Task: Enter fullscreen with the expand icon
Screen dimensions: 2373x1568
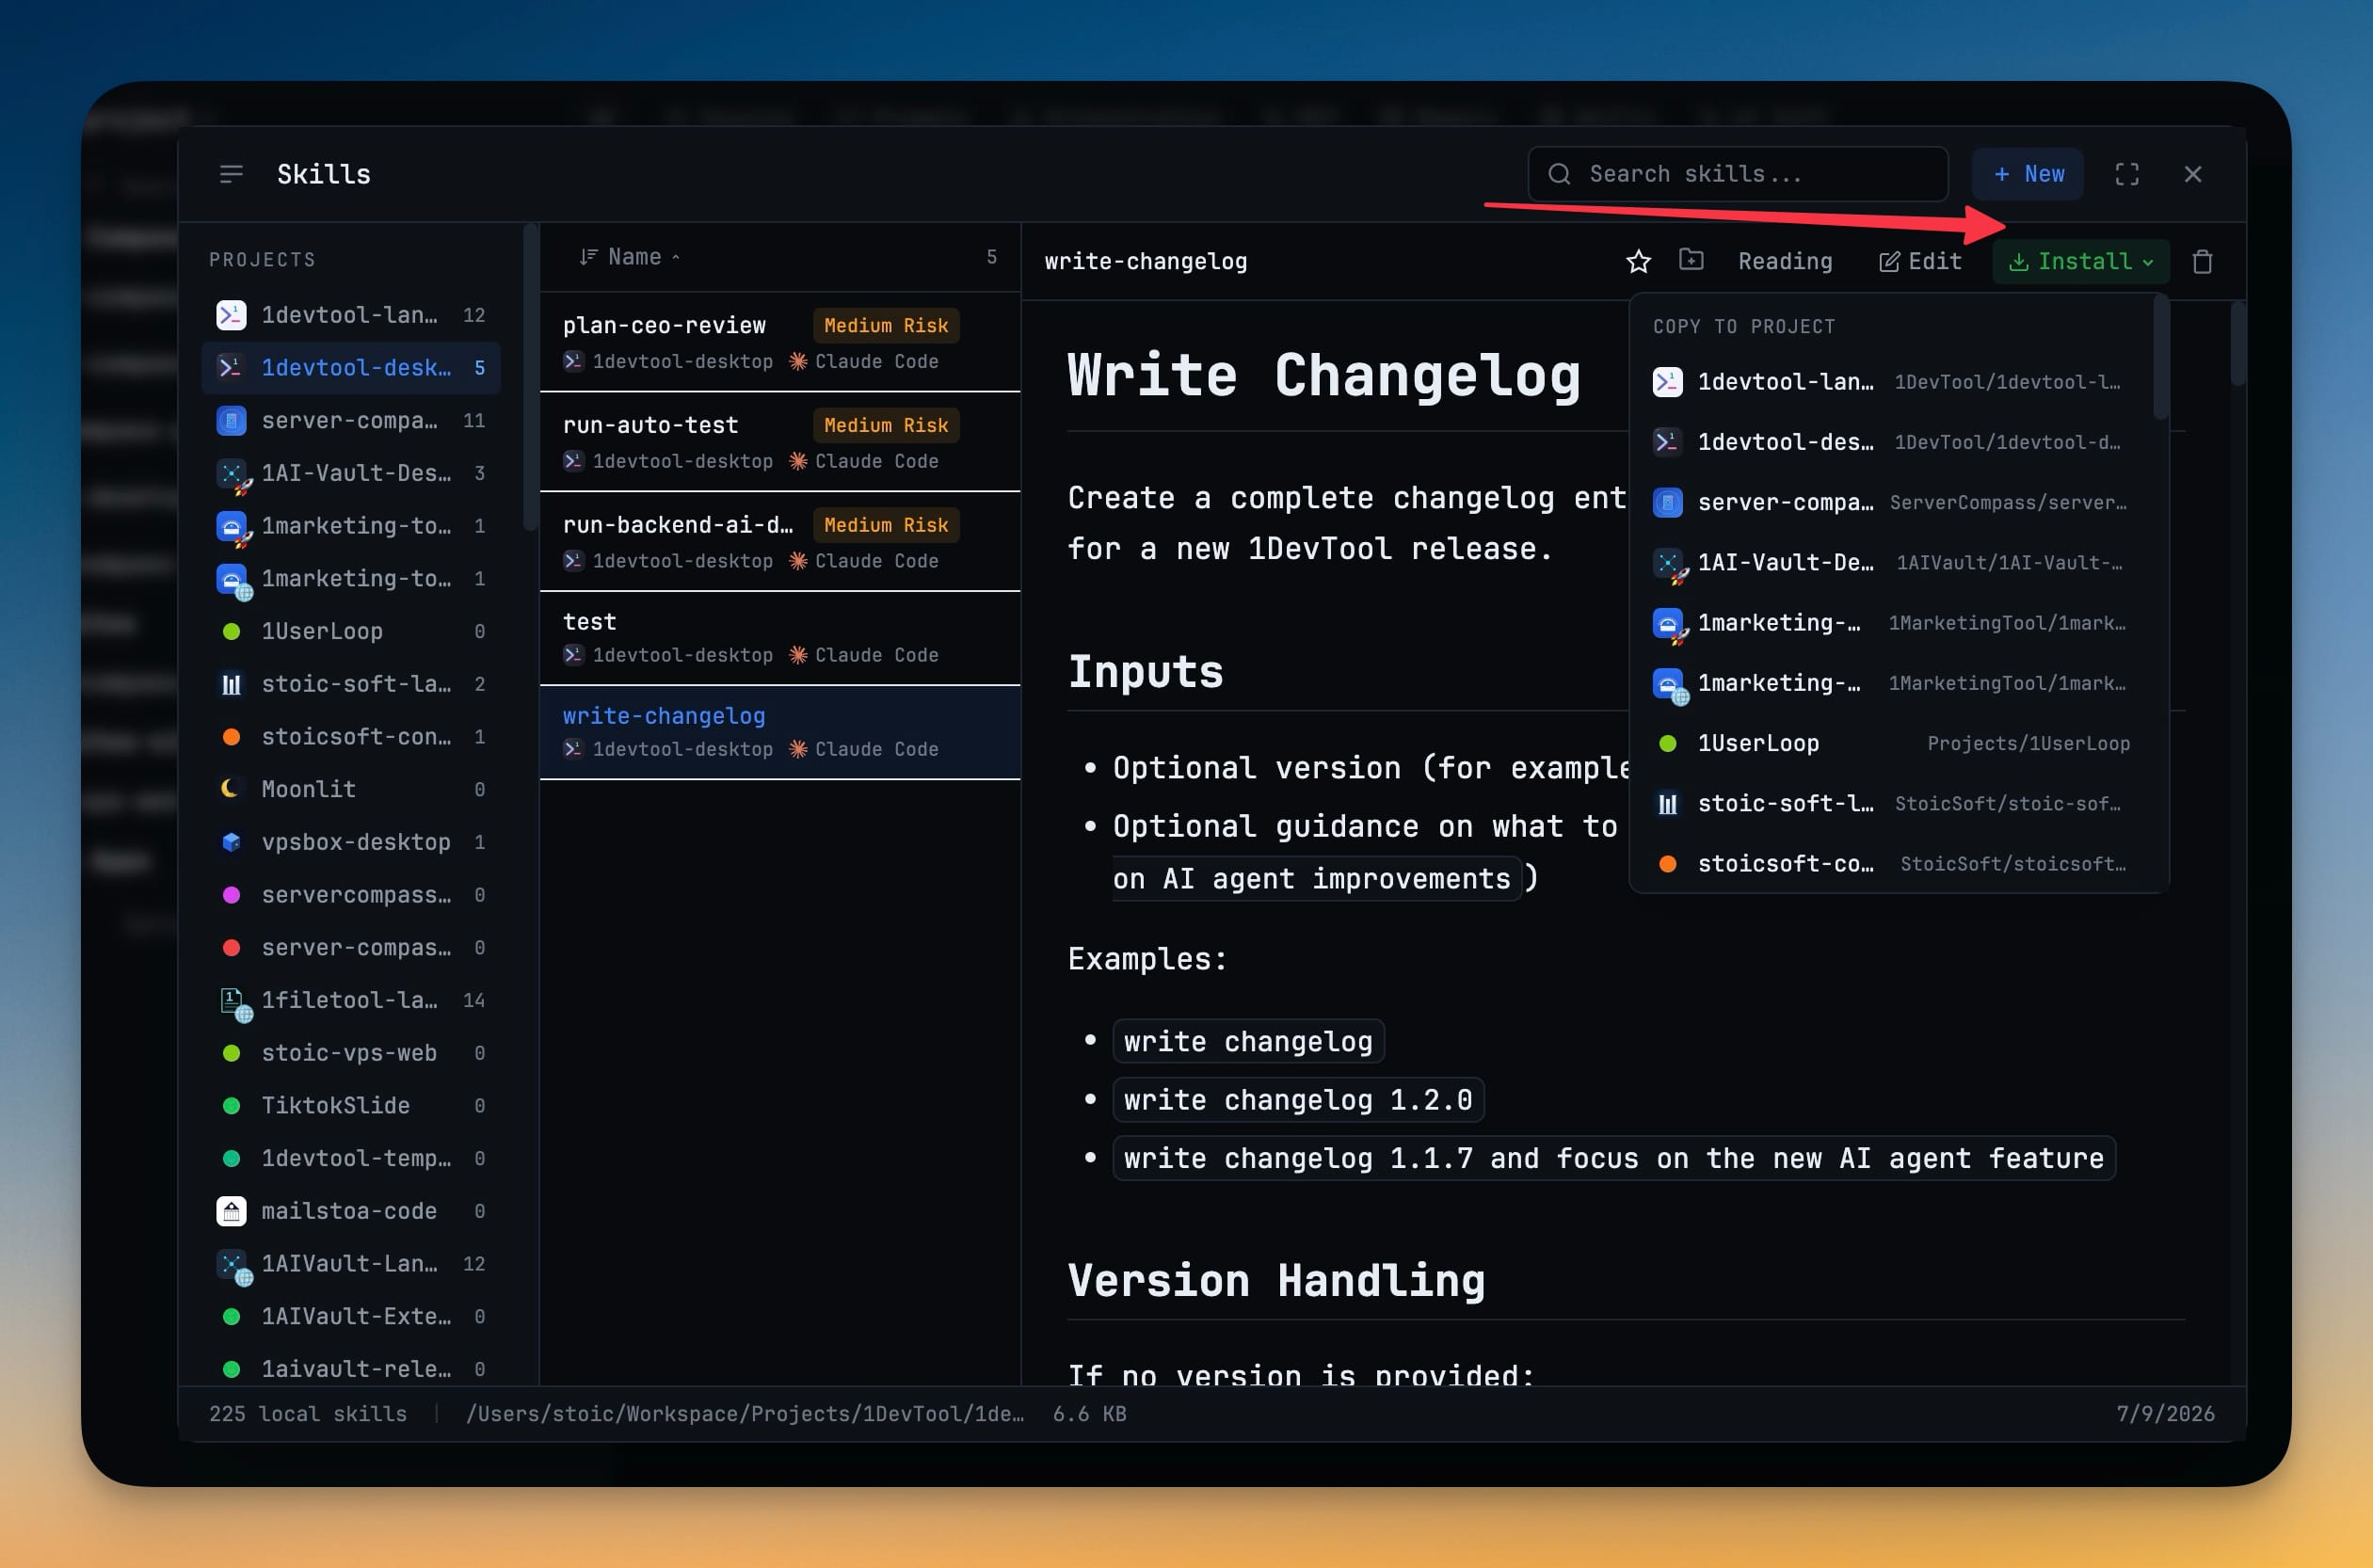Action: (2127, 174)
